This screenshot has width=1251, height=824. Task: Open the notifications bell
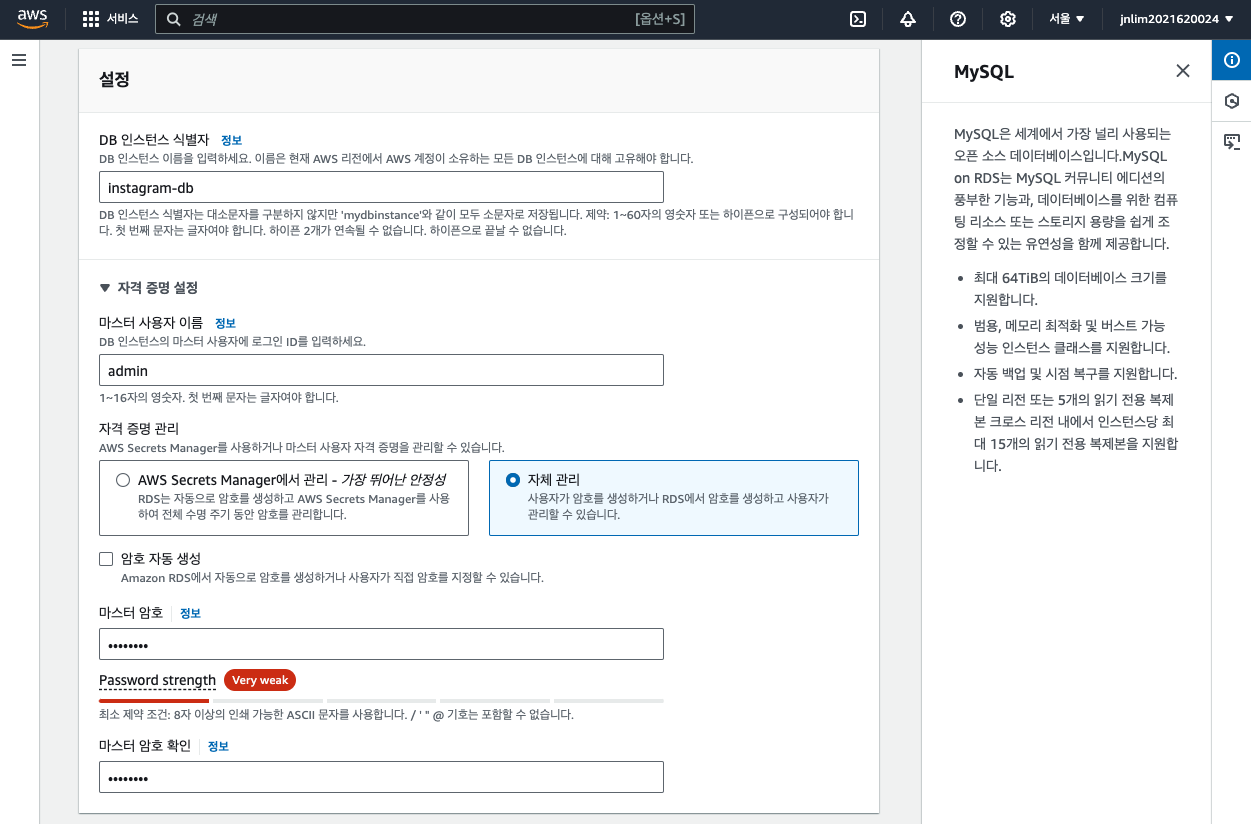908,19
